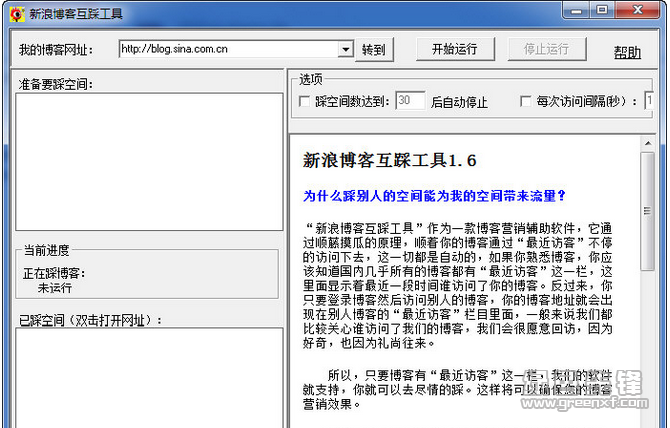Click the 我的博客网址 label
The width and height of the screenshot is (670, 428).
tap(56, 50)
